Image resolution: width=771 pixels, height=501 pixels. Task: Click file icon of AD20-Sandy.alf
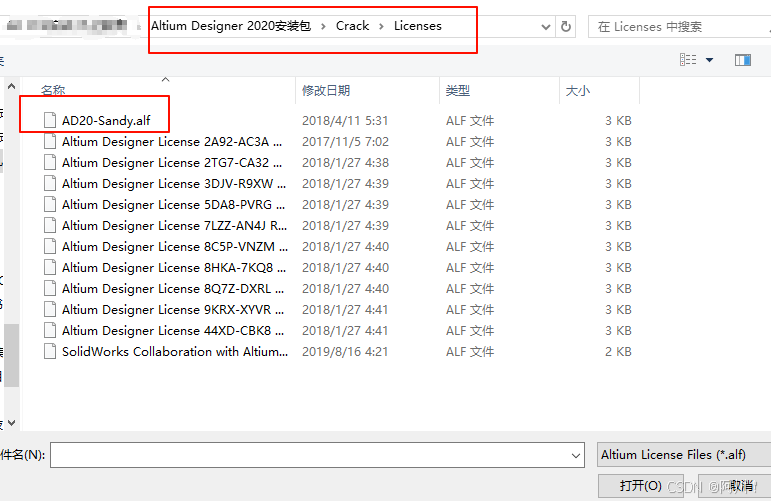50,120
